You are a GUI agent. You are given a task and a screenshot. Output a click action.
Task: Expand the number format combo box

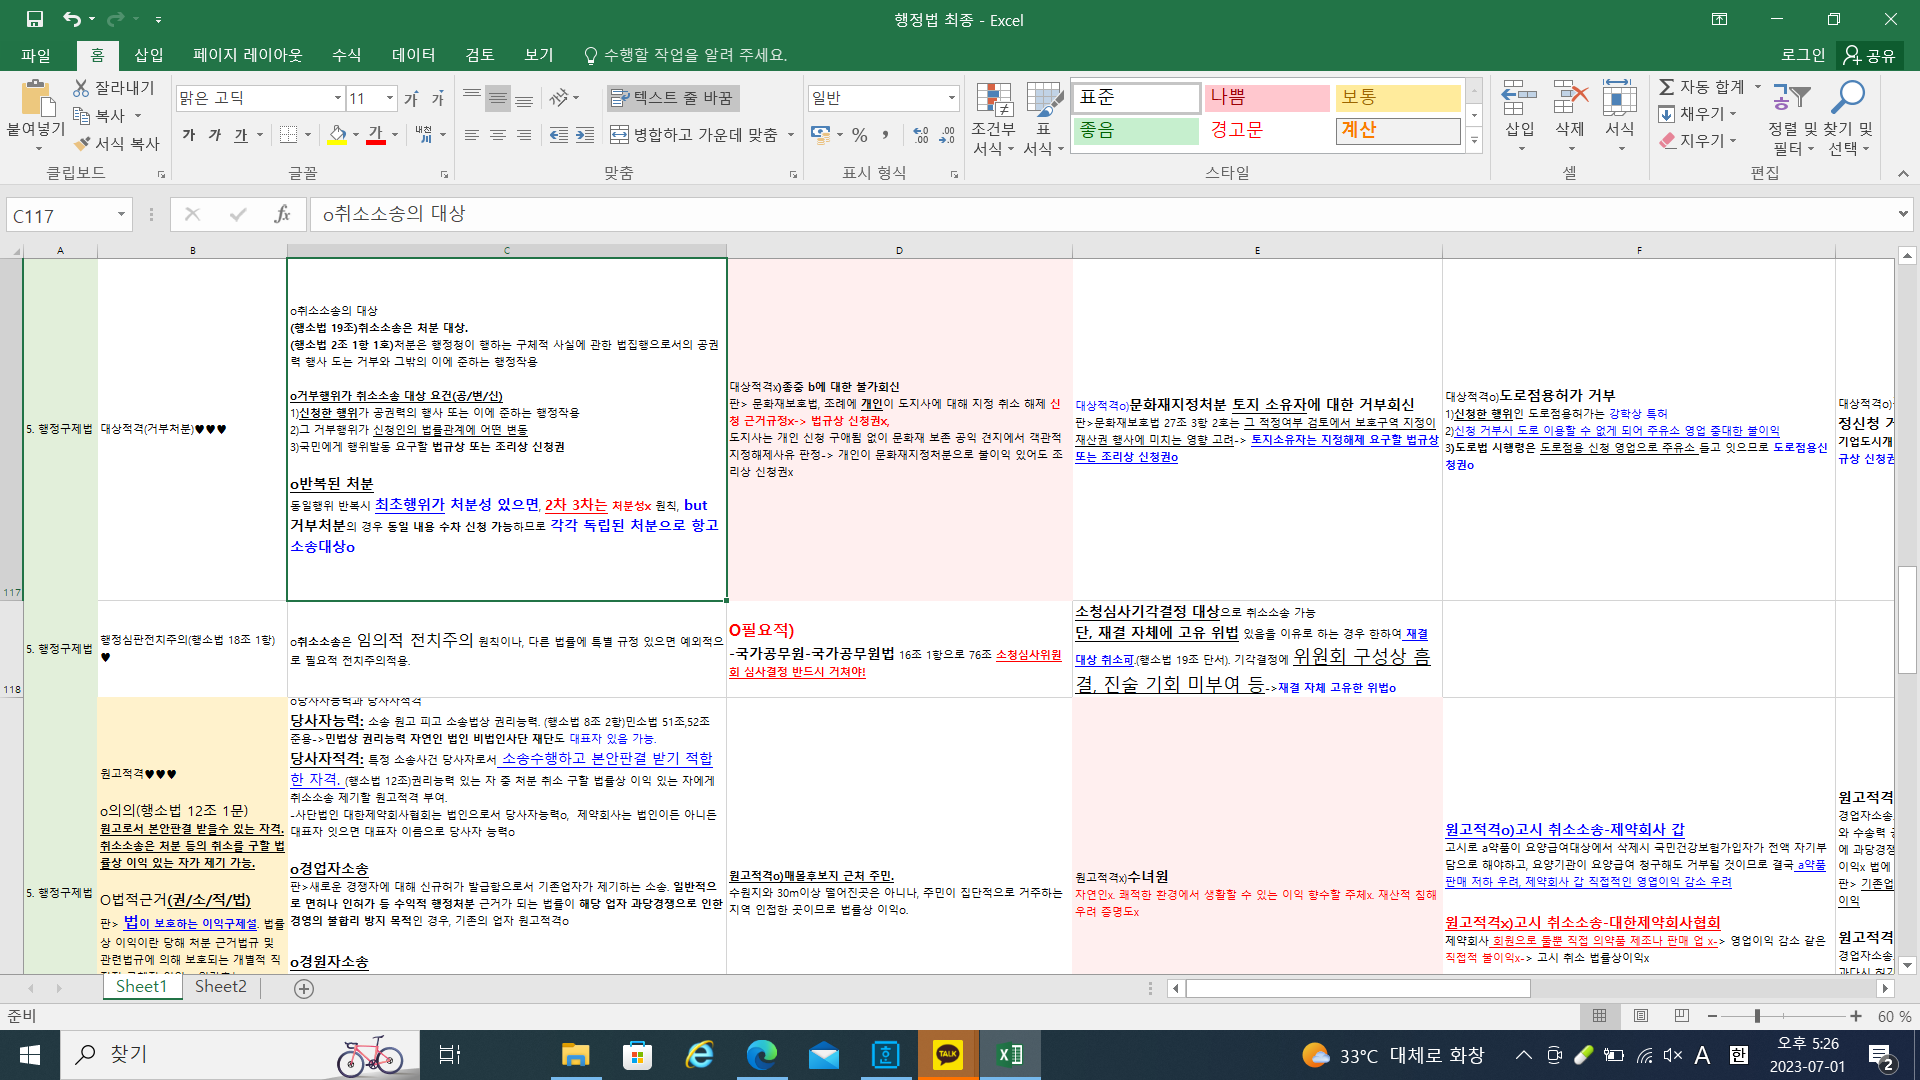pyautogui.click(x=951, y=98)
